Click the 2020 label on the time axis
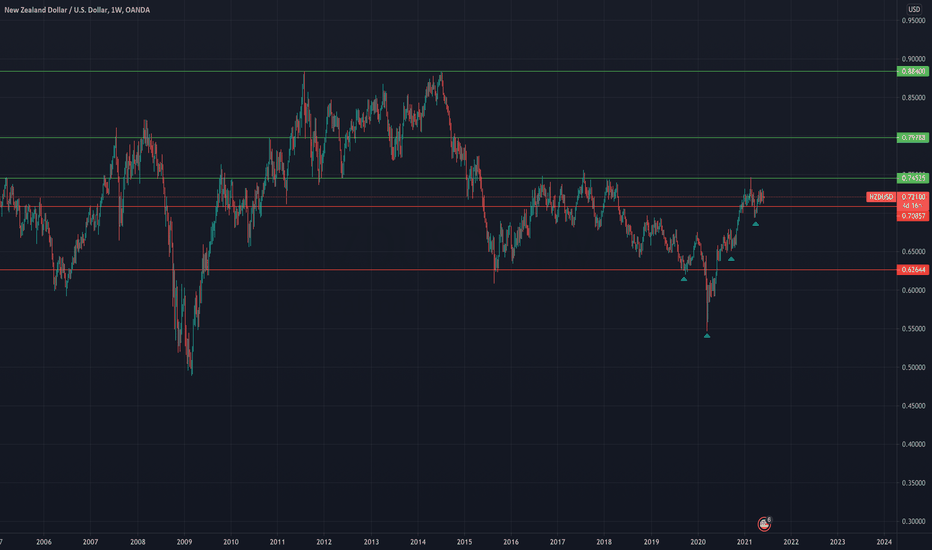 click(698, 542)
